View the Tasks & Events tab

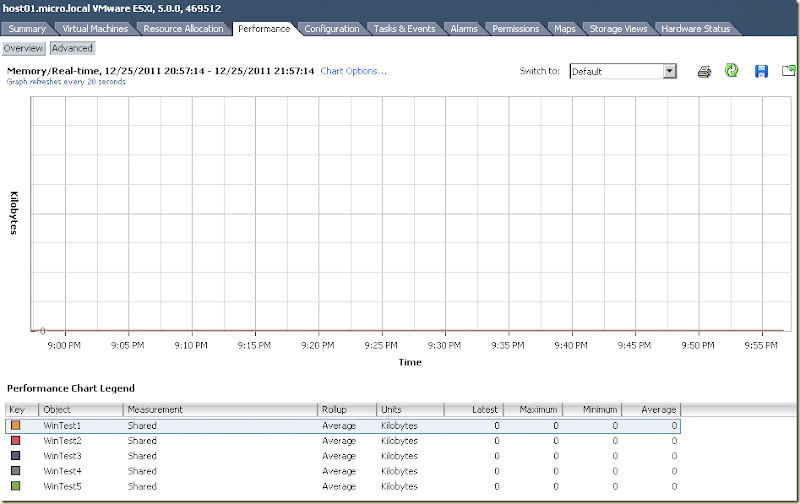[x=404, y=29]
